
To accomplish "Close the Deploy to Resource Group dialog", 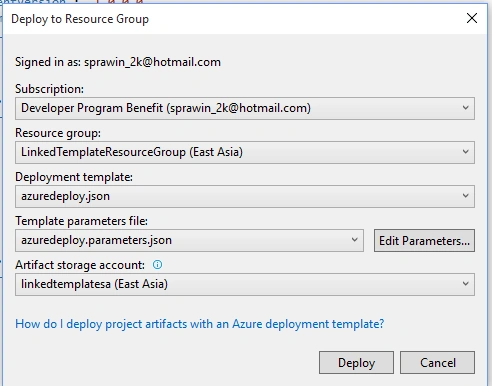I will tap(472, 18).
